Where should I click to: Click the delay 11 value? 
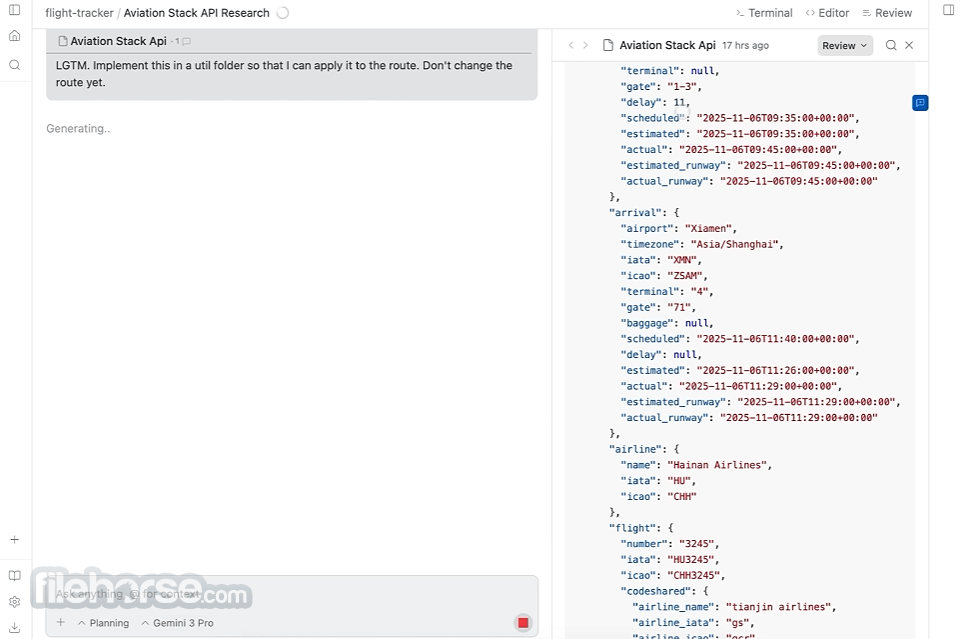click(679, 103)
